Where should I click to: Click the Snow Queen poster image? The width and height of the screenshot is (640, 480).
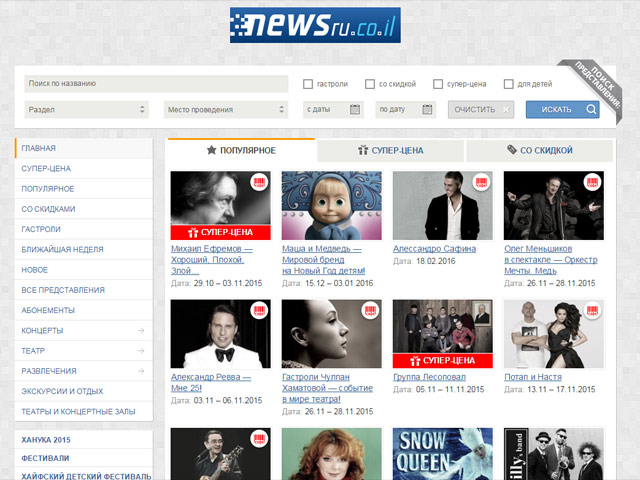pyautogui.click(x=442, y=454)
